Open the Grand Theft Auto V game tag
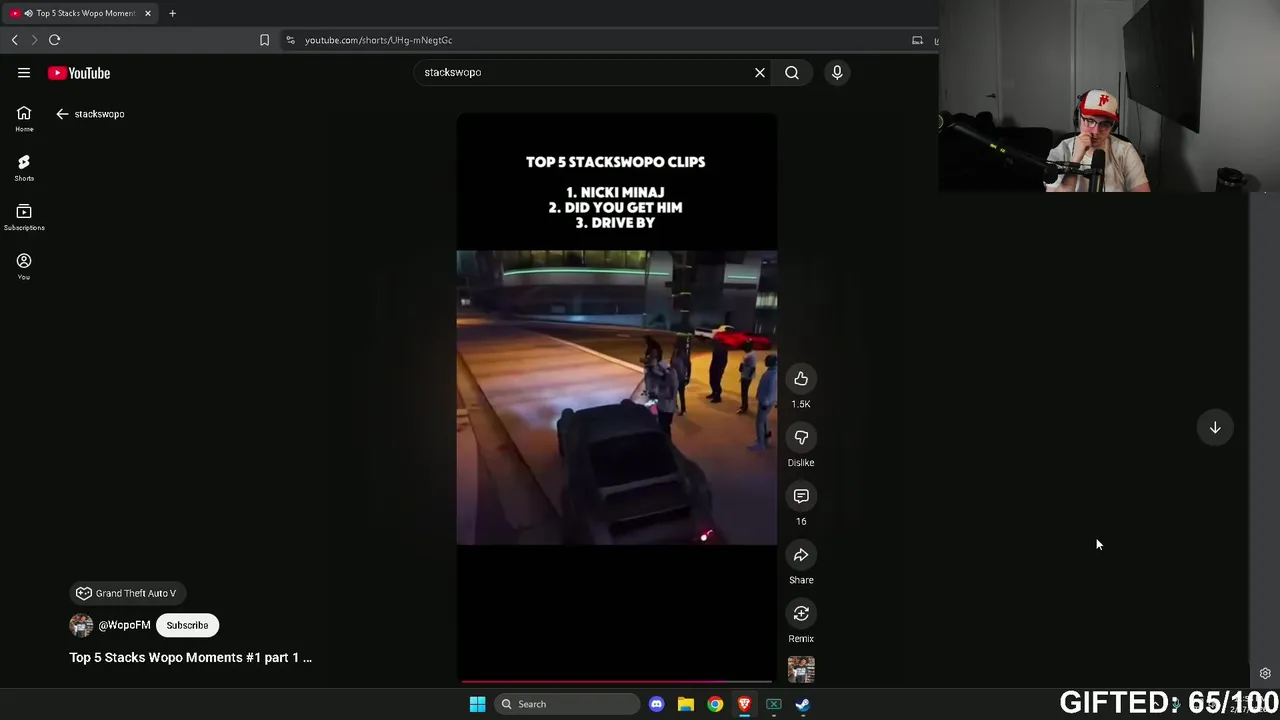Image resolution: width=1280 pixels, height=720 pixels. [127, 593]
